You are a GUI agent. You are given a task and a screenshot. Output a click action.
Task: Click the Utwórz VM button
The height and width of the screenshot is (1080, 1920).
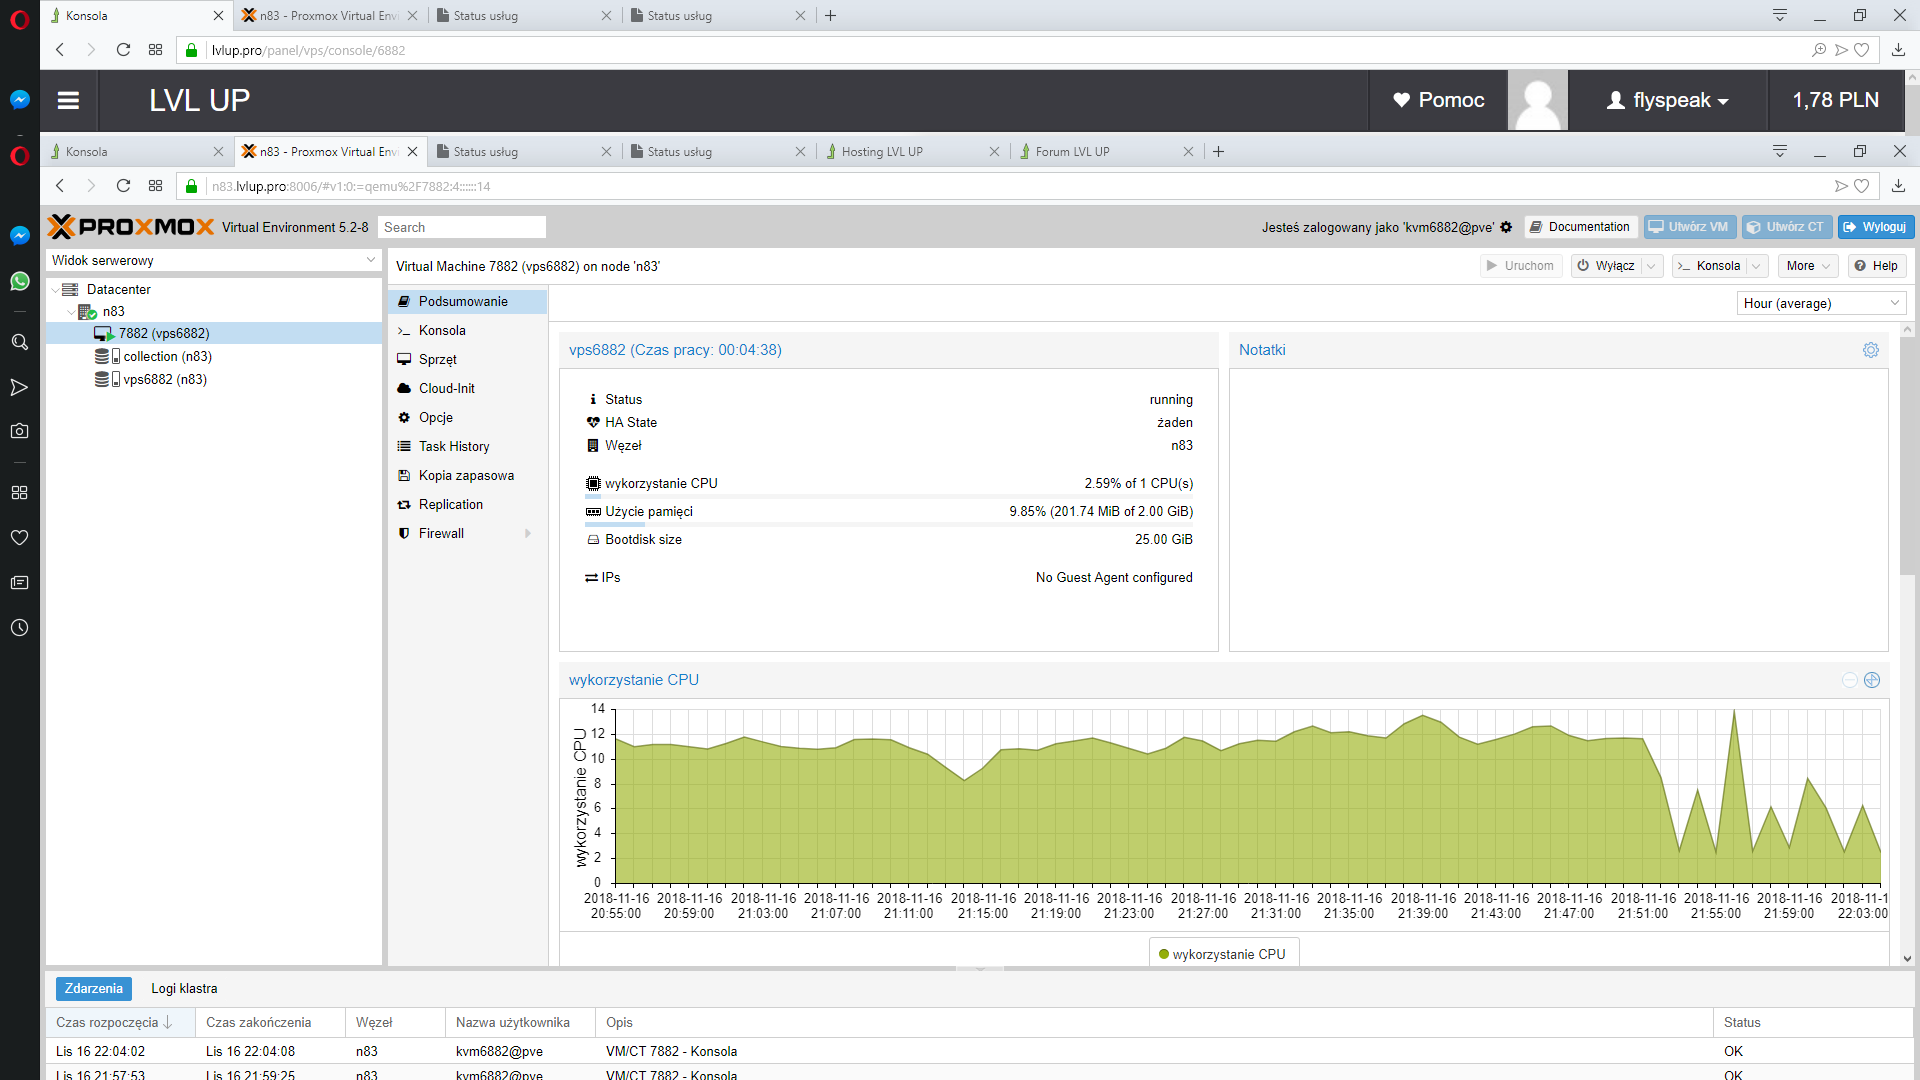click(x=1688, y=227)
